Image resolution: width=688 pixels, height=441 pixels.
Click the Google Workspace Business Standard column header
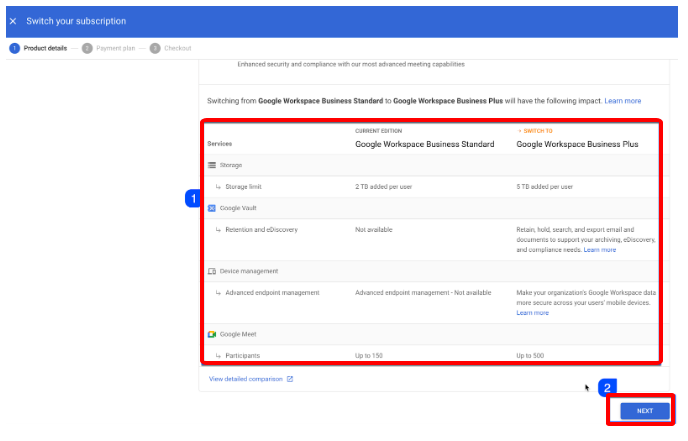point(424,144)
